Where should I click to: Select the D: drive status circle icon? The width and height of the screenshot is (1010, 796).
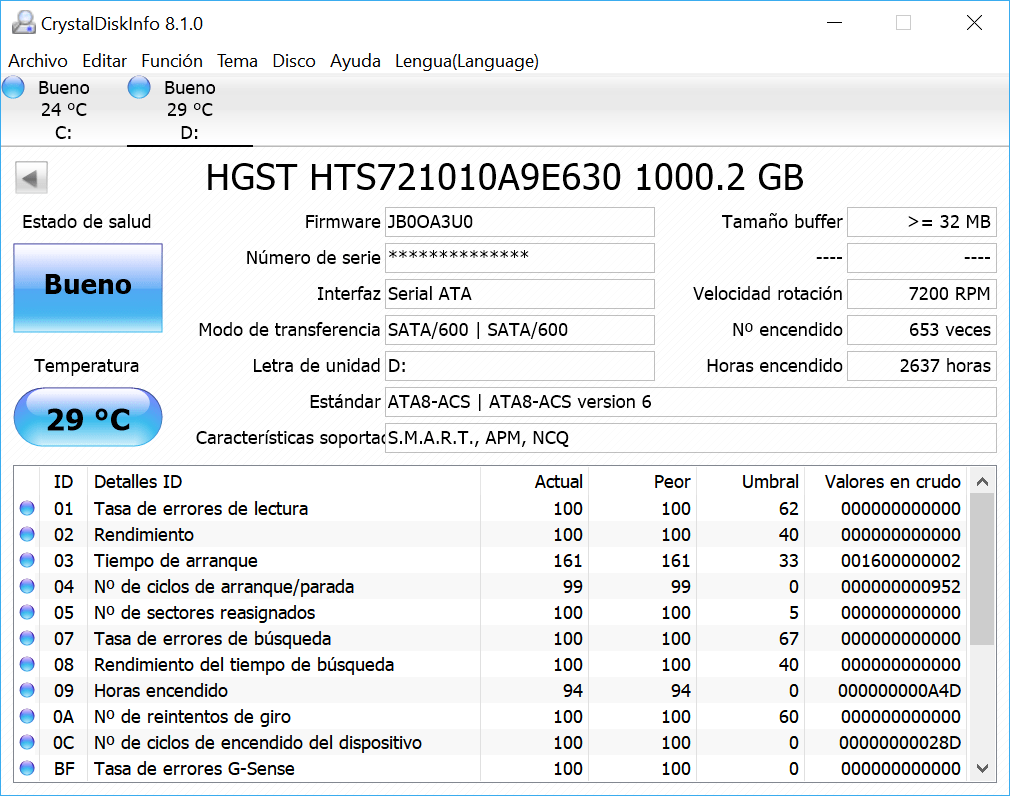tap(139, 87)
